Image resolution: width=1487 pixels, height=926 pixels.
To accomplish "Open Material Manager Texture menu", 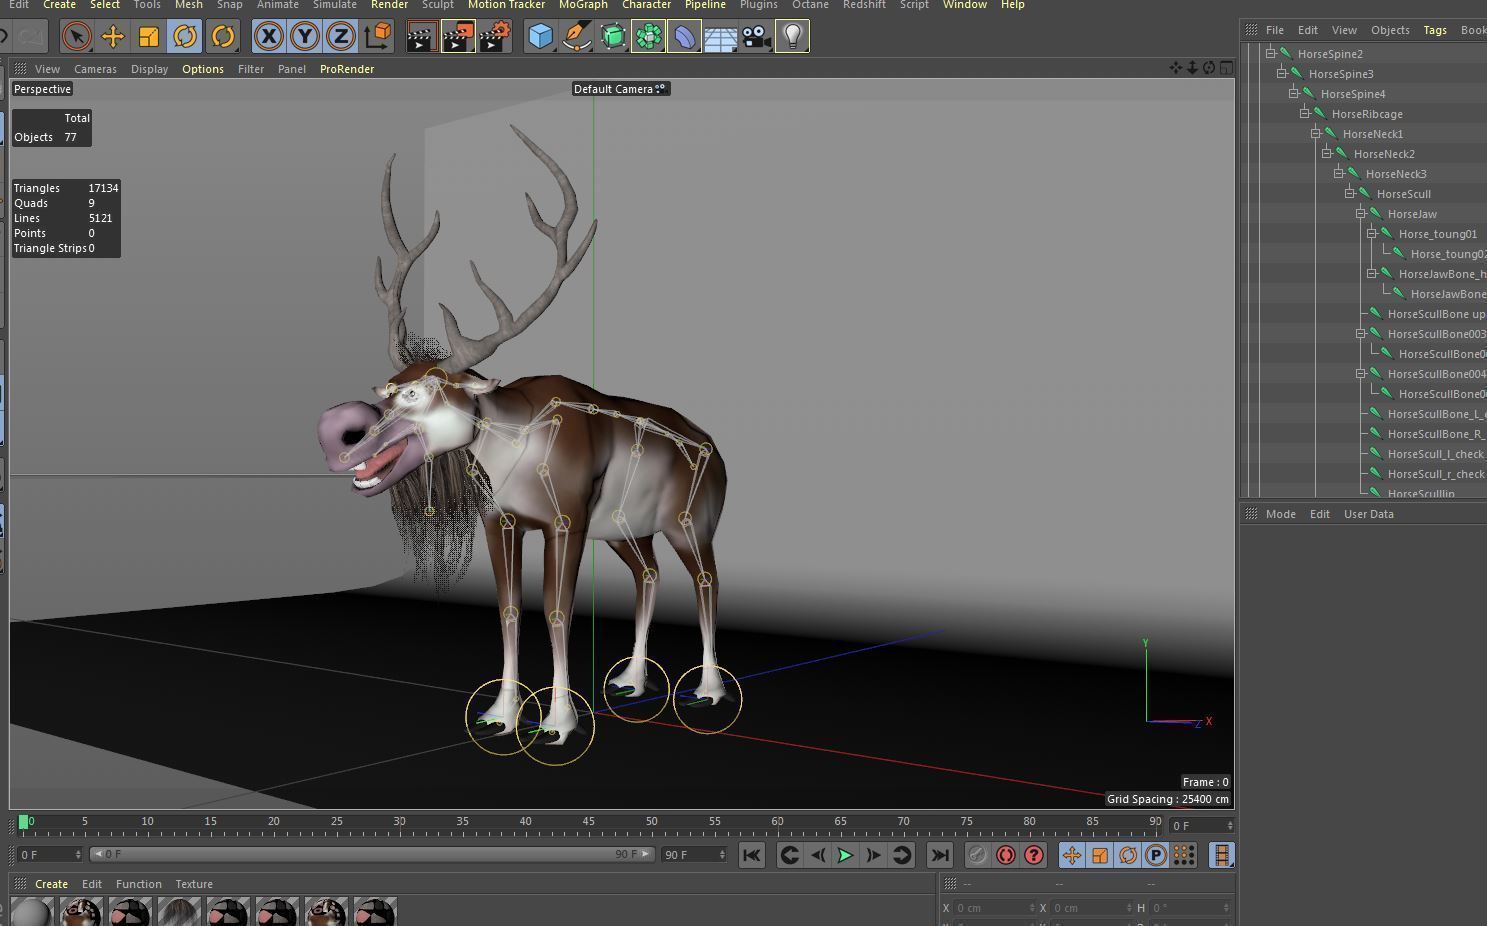I will coord(194,884).
